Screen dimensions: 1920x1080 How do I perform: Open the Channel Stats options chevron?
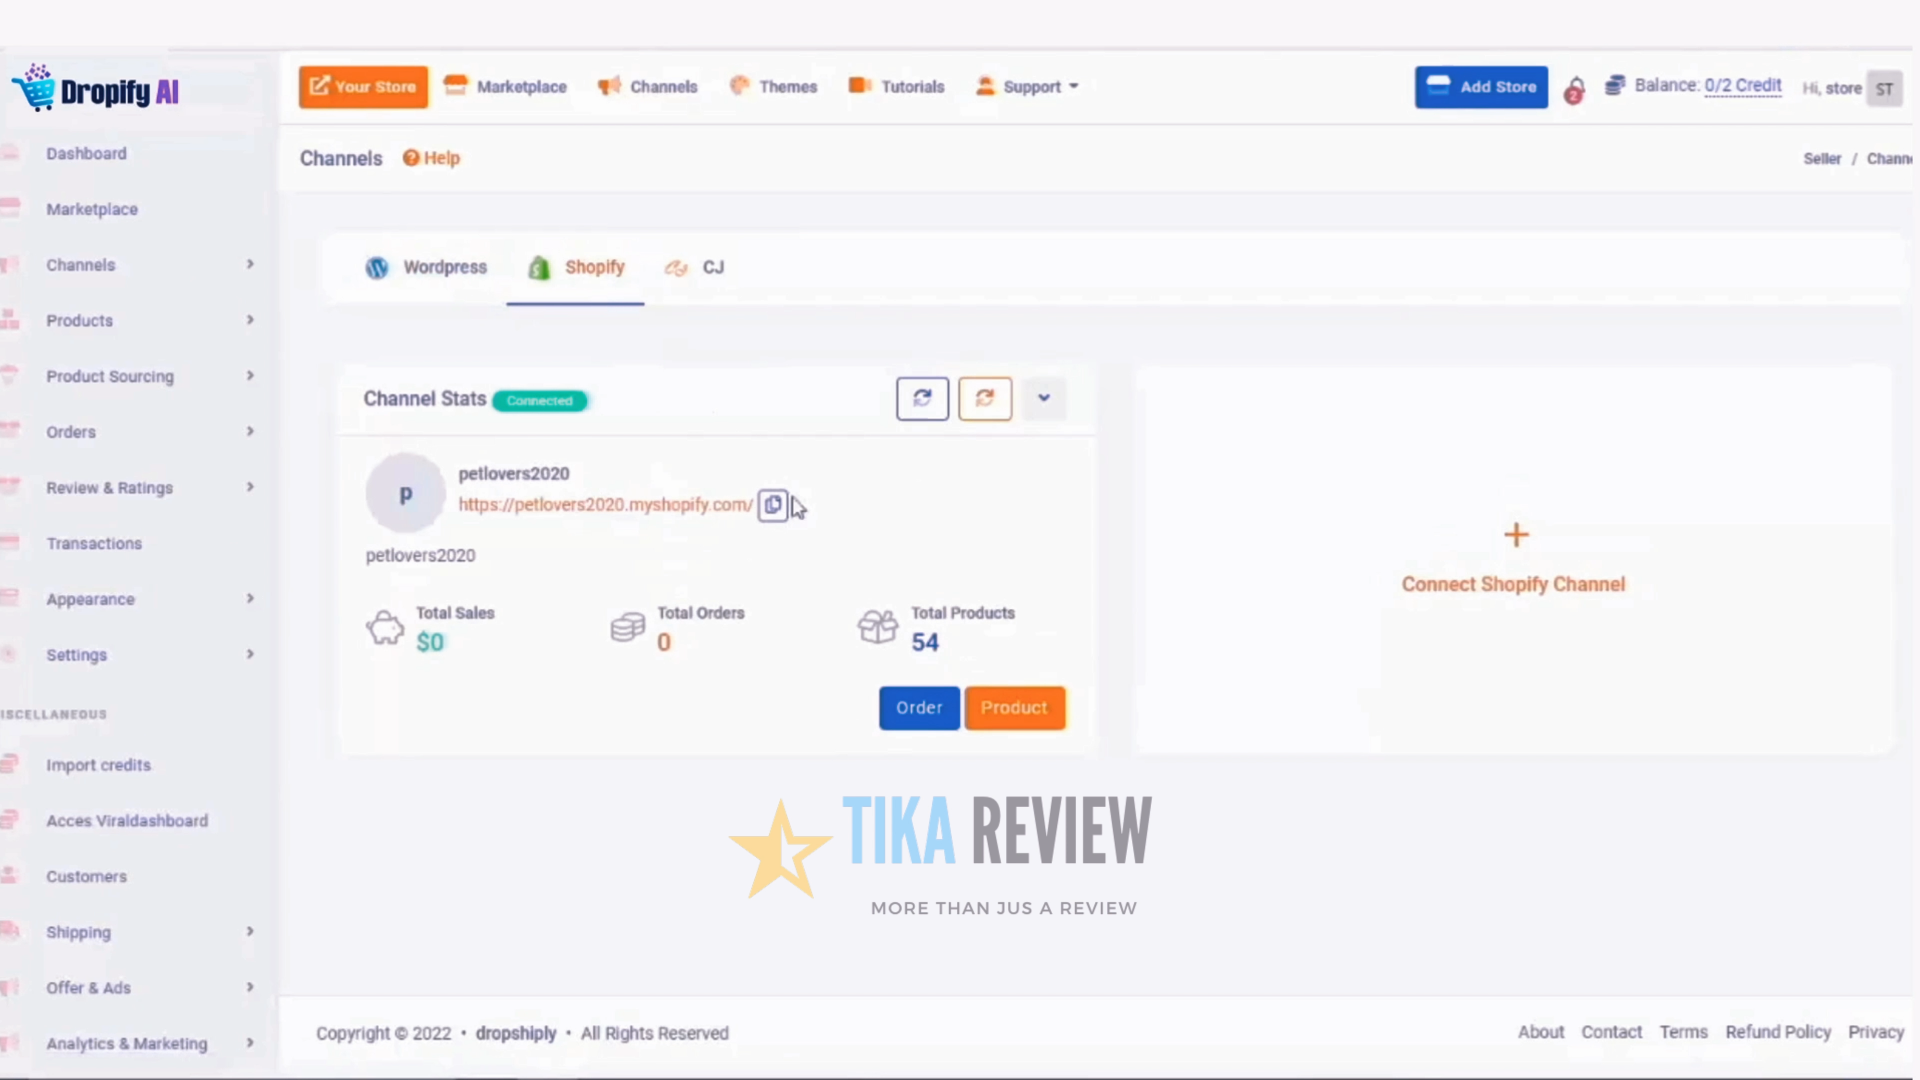point(1044,398)
